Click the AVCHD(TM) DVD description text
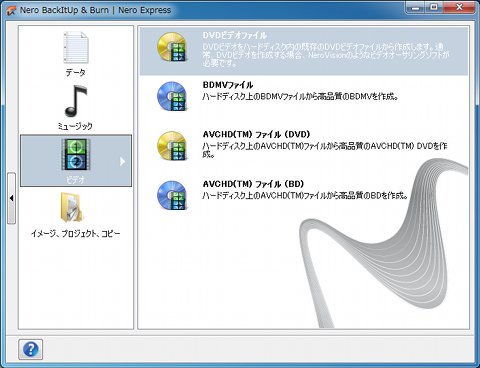This screenshot has width=480, height=368. pyautogui.click(x=325, y=150)
